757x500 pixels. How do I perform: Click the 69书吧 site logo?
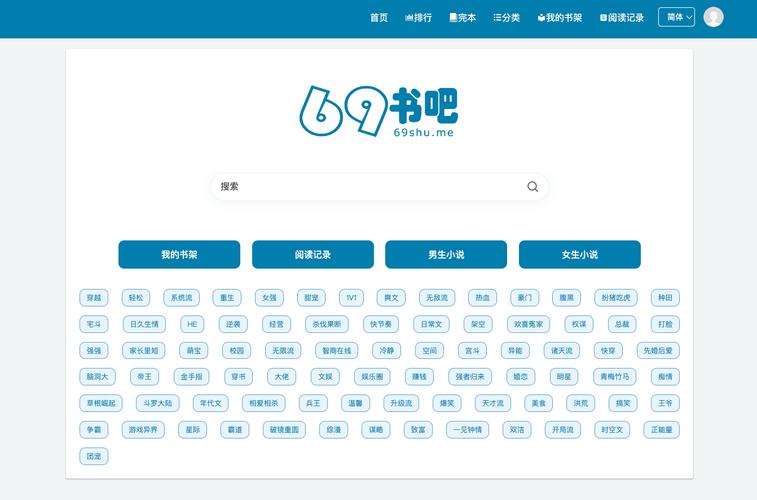tap(379, 112)
